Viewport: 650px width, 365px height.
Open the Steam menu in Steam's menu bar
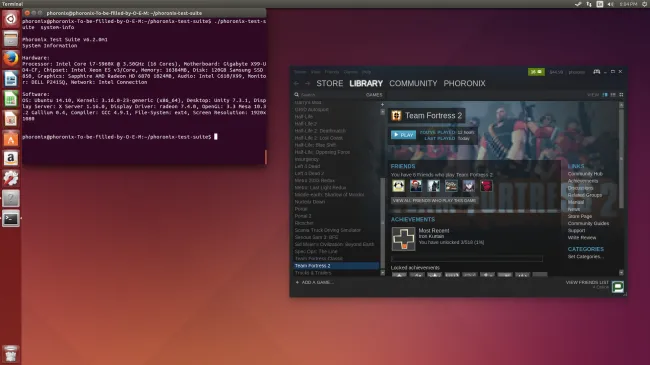coord(300,72)
